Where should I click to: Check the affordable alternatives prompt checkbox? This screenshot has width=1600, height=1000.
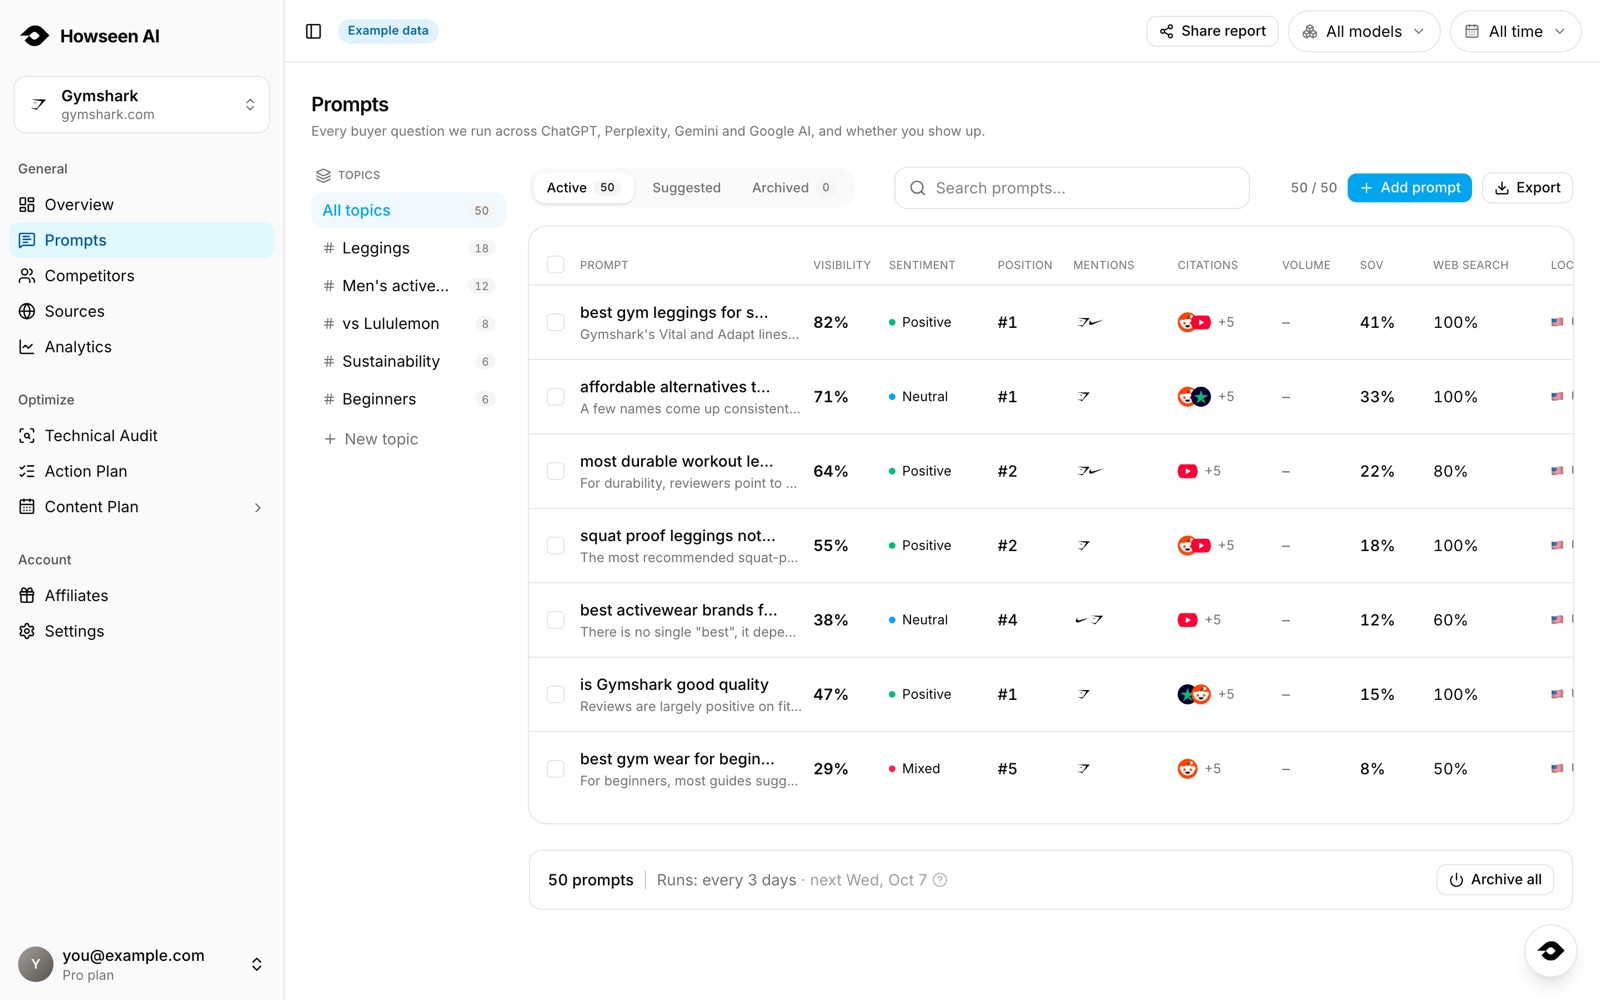point(556,397)
